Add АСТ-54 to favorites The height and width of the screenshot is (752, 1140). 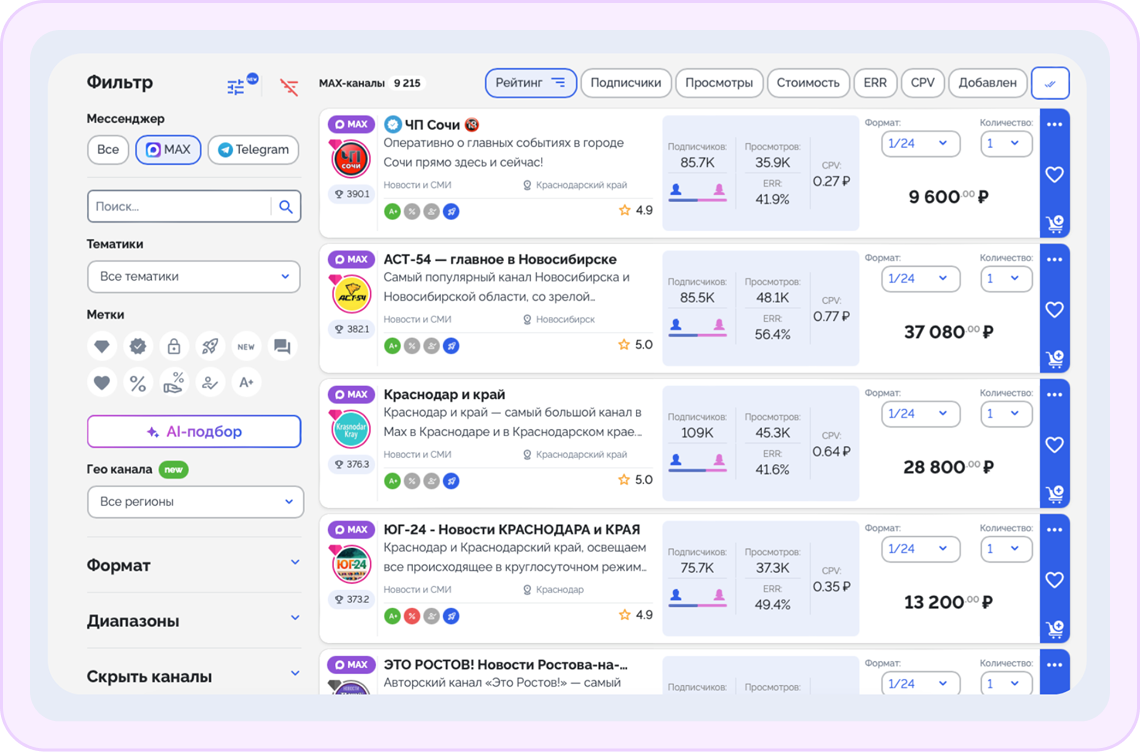(x=1054, y=310)
